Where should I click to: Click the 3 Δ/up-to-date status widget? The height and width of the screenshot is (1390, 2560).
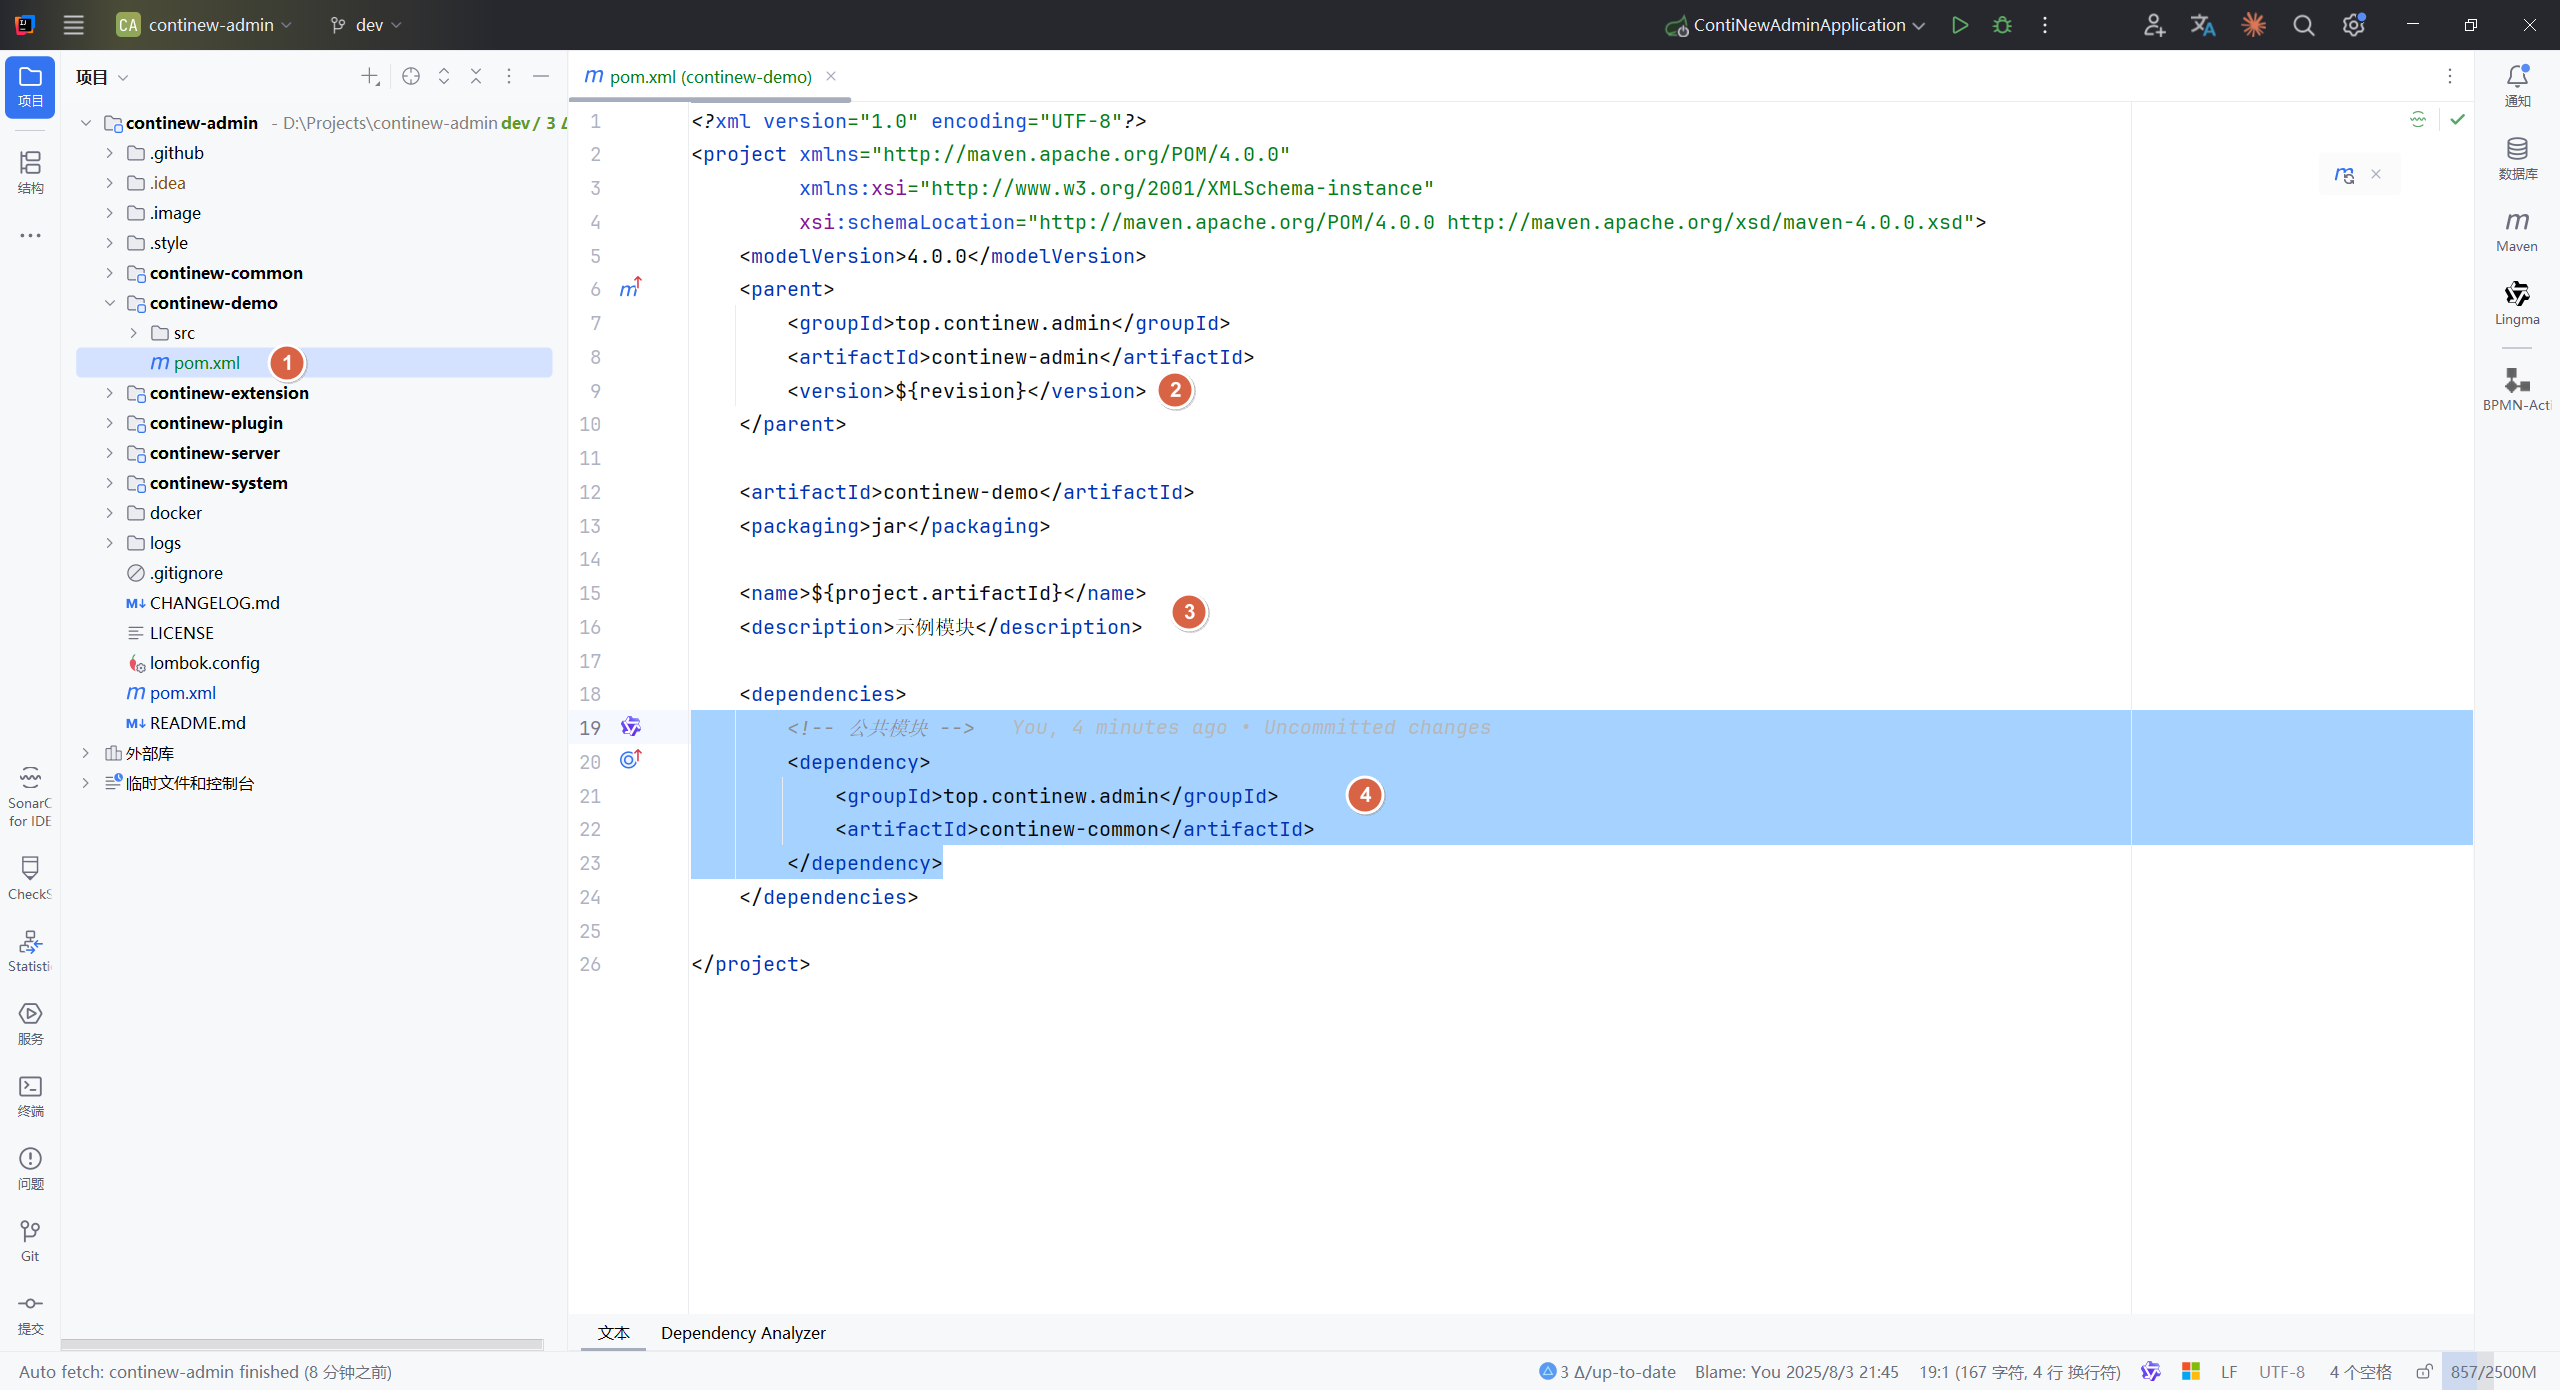coord(1608,1371)
